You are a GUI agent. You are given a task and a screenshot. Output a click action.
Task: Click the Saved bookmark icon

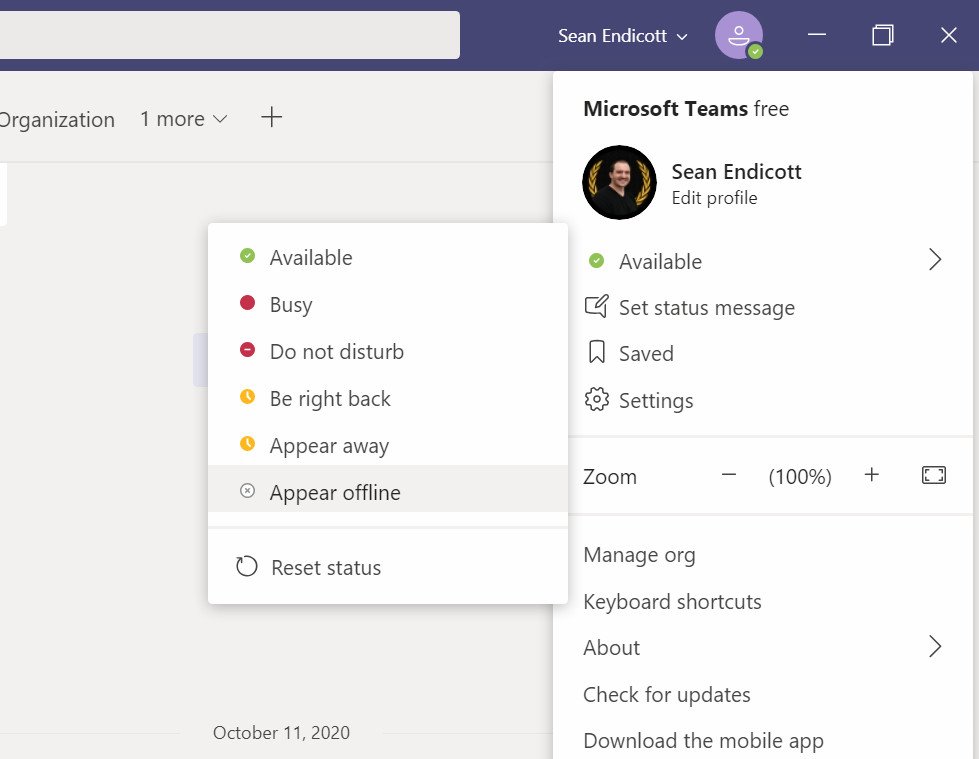tap(596, 353)
